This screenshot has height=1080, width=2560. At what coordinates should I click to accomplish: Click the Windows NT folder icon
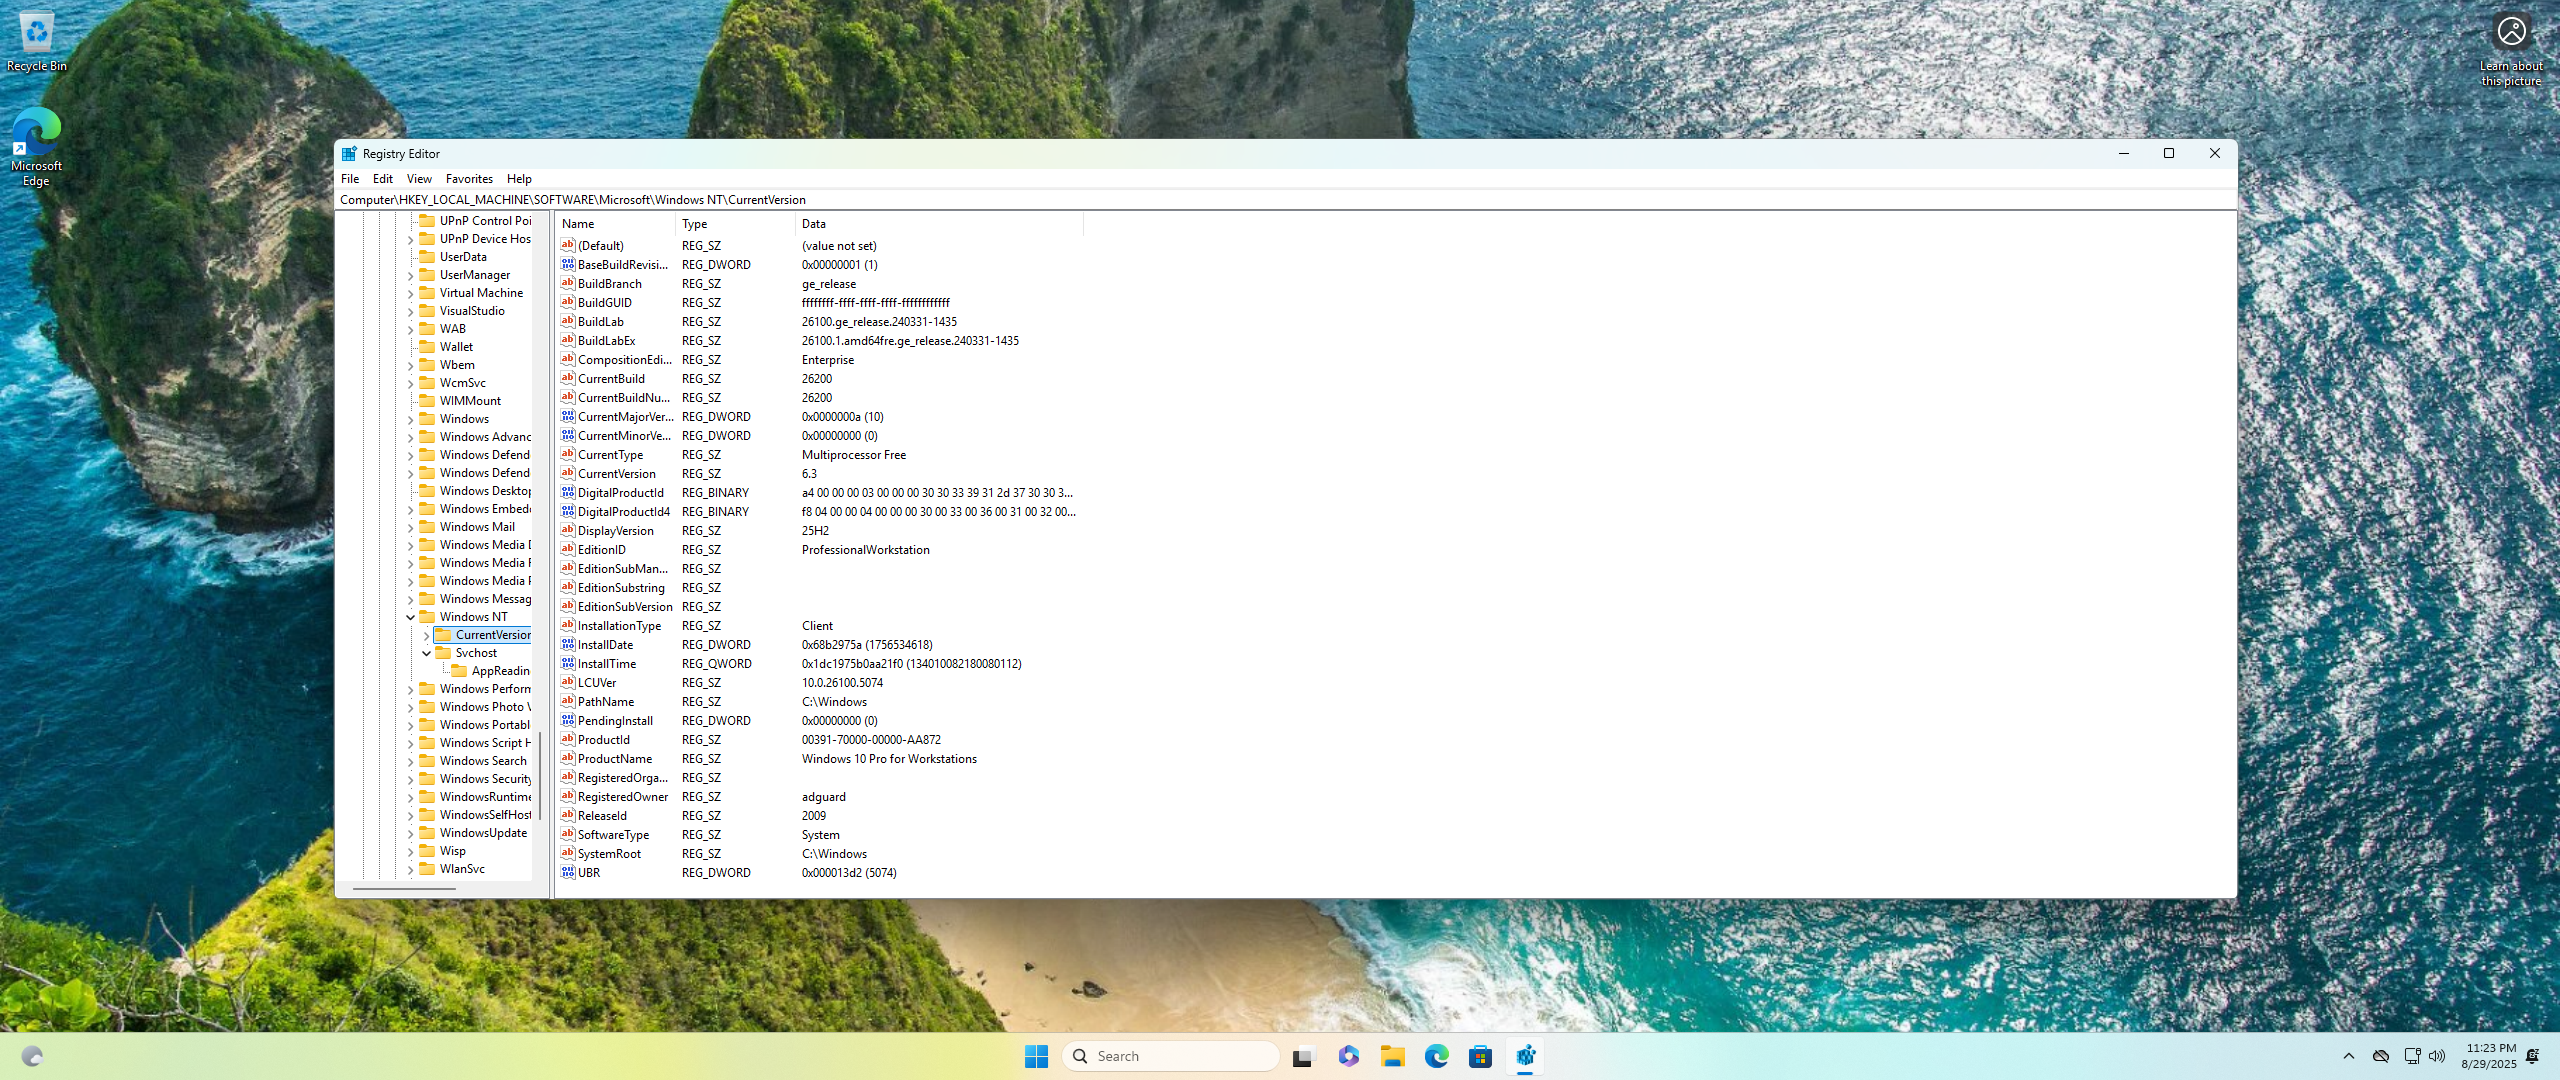point(427,617)
